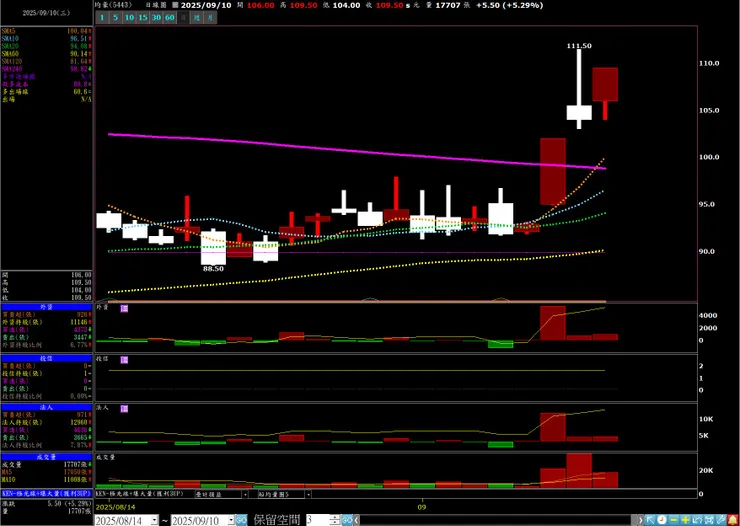Click the 09 month axis marker
Viewport: 740px width, 526px height.
click(x=422, y=507)
